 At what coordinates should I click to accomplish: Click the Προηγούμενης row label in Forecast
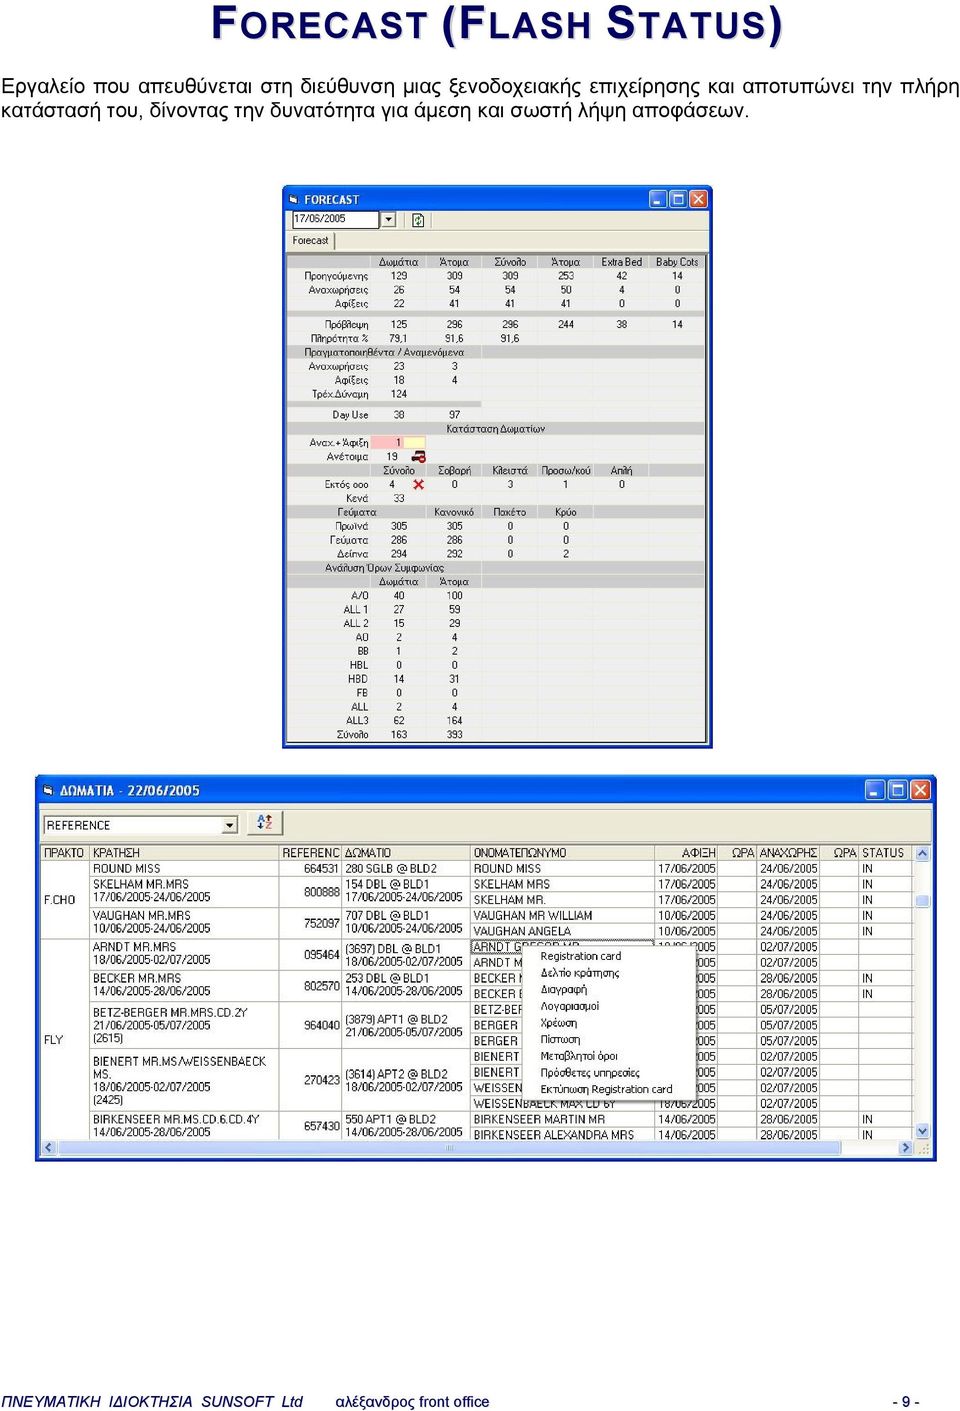point(336,276)
